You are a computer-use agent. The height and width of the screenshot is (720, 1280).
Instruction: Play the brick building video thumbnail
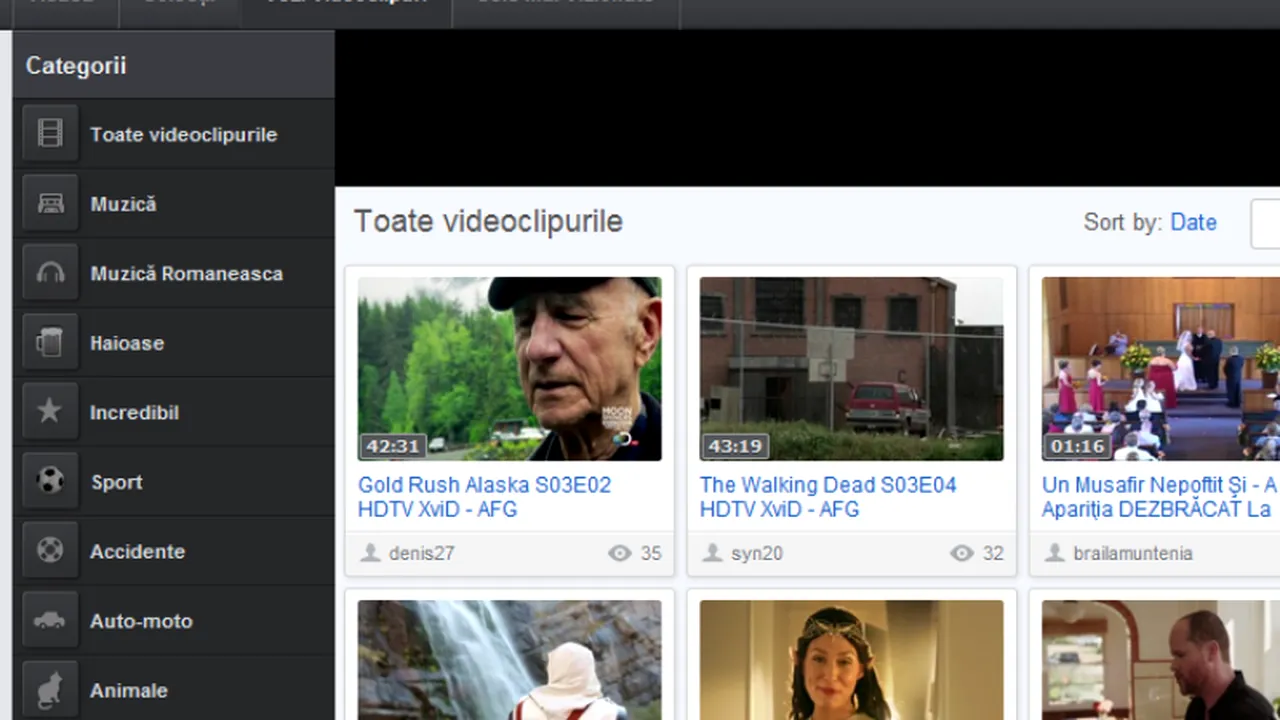coord(851,368)
